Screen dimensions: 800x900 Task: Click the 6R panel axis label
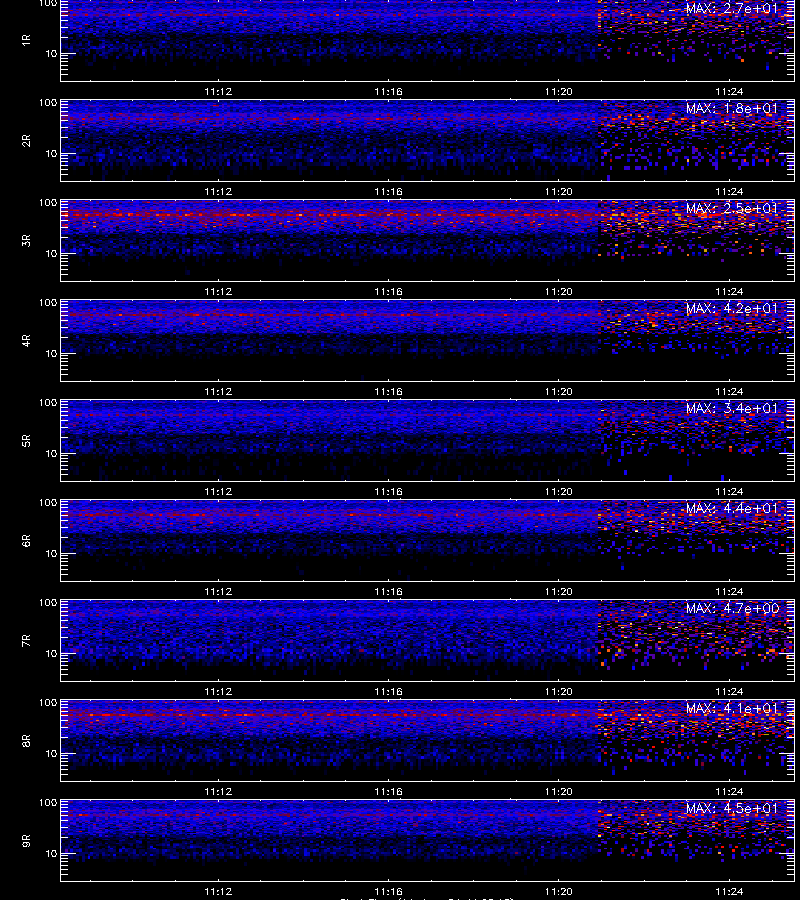(26, 541)
